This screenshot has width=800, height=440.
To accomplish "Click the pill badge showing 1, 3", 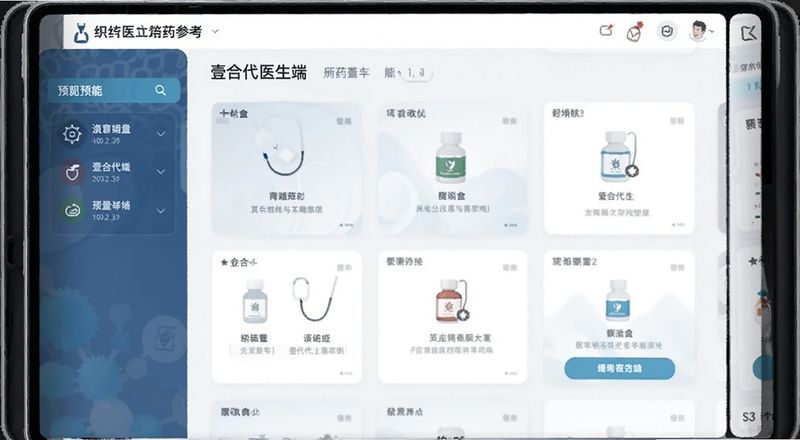I will pyautogui.click(x=417, y=73).
